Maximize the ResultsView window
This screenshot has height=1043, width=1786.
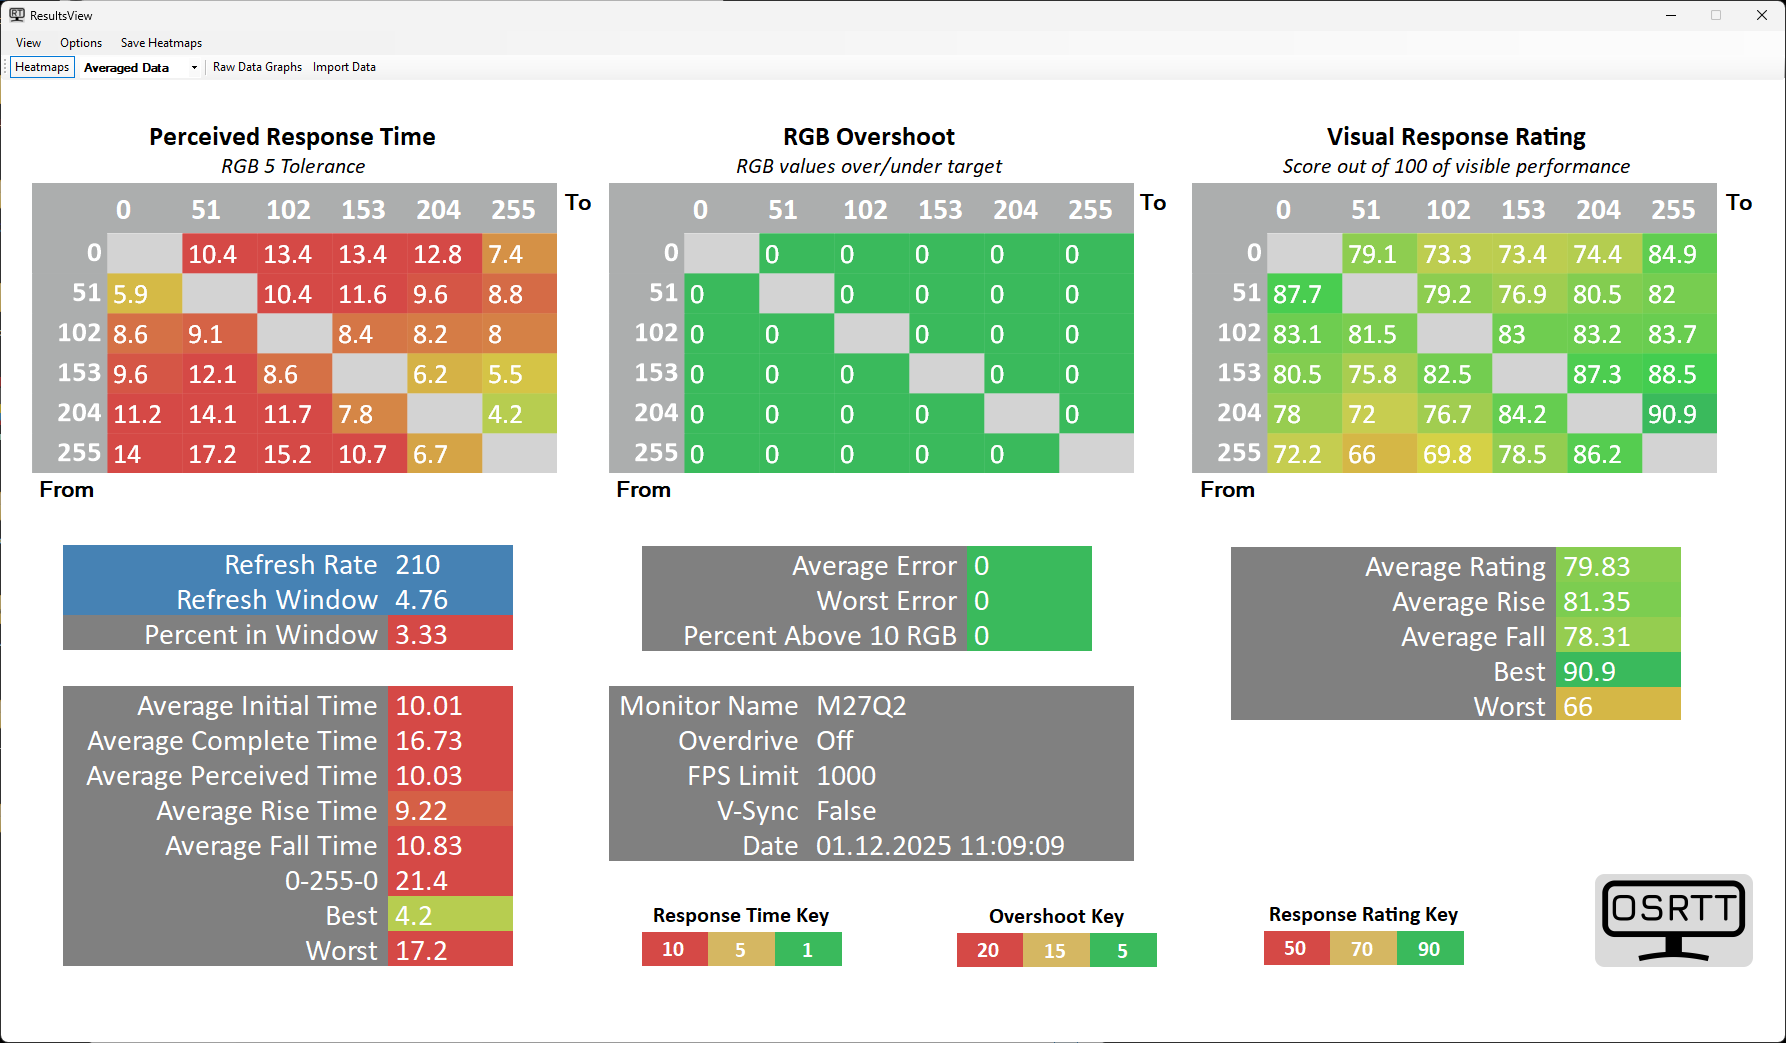1716,15
